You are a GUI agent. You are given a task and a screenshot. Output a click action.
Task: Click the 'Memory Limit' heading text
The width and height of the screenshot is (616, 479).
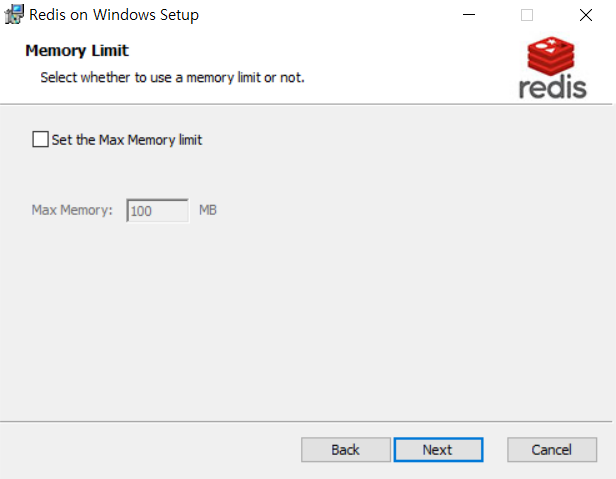77,51
